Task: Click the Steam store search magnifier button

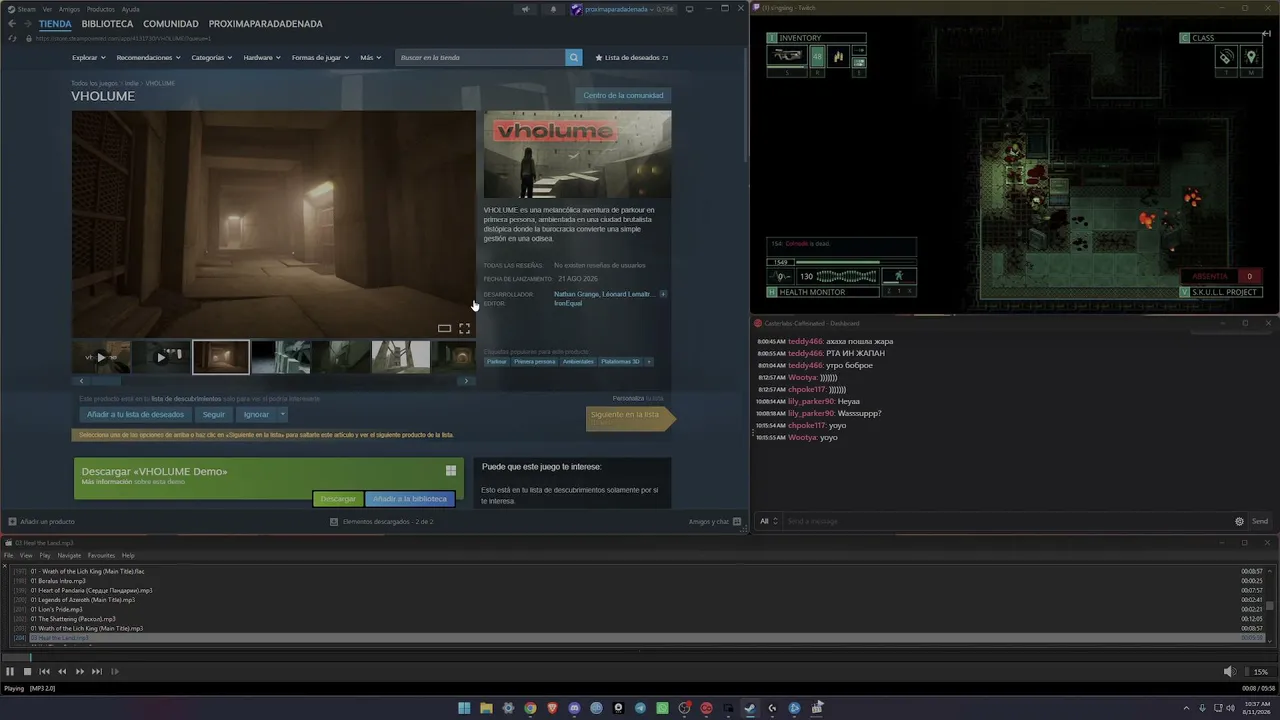Action: tap(574, 57)
